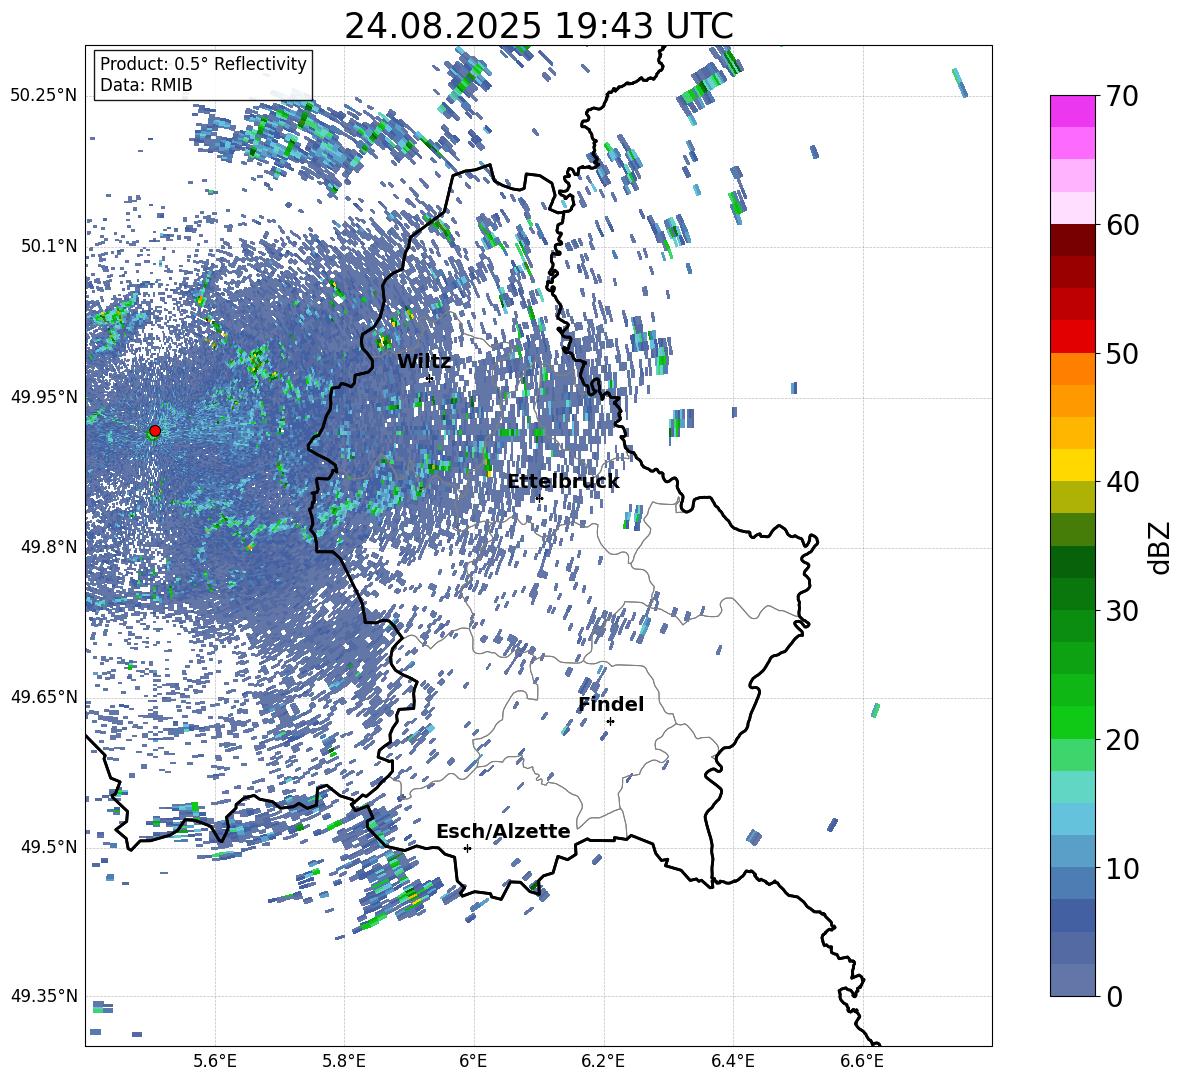Click the dark green colorbar swatch near 30

point(1072,594)
